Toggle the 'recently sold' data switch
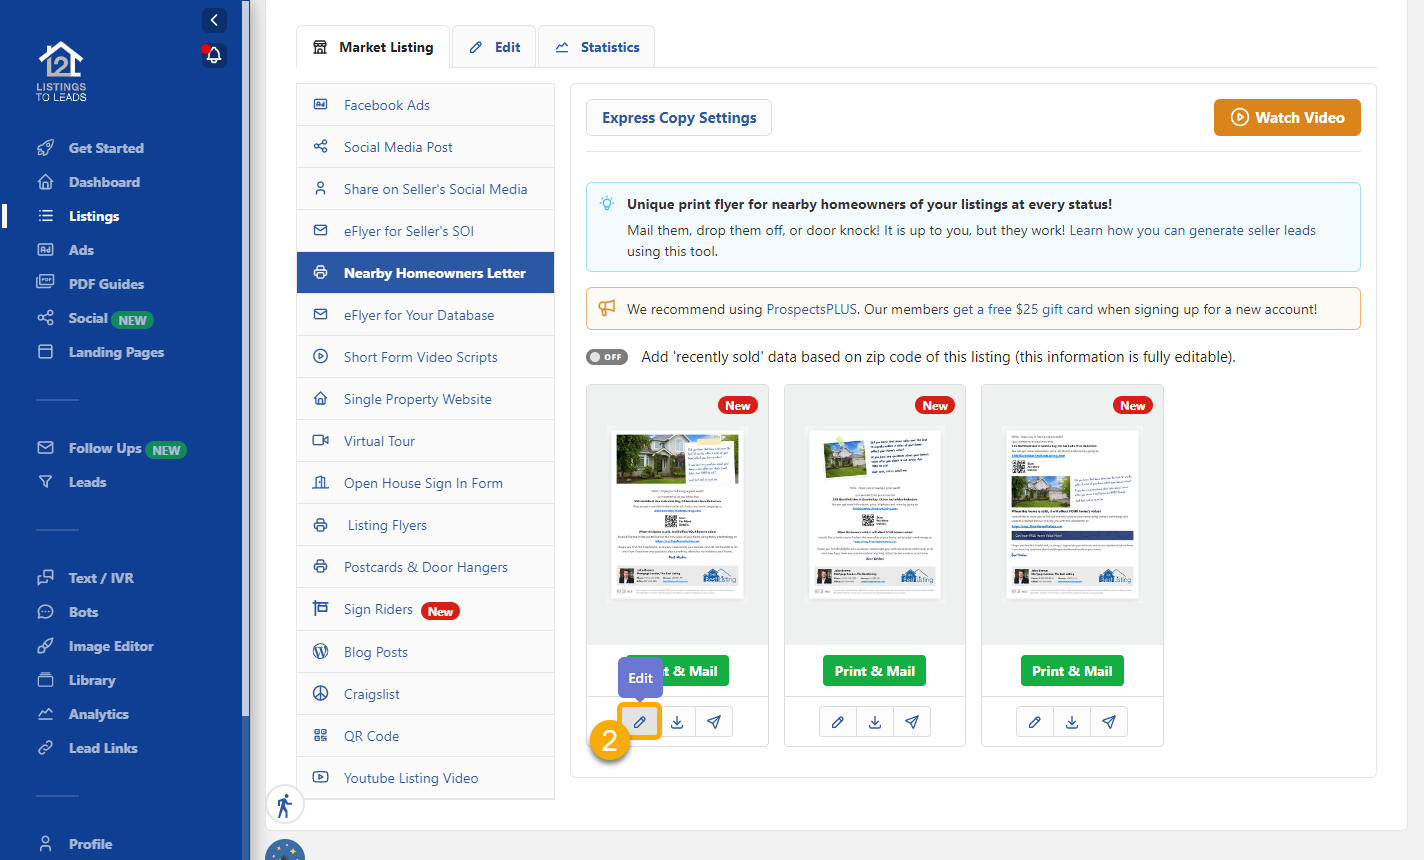 coord(607,357)
